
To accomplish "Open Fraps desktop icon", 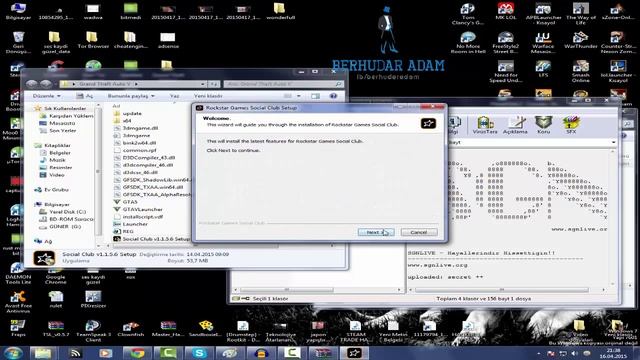I will (x=18, y=328).
